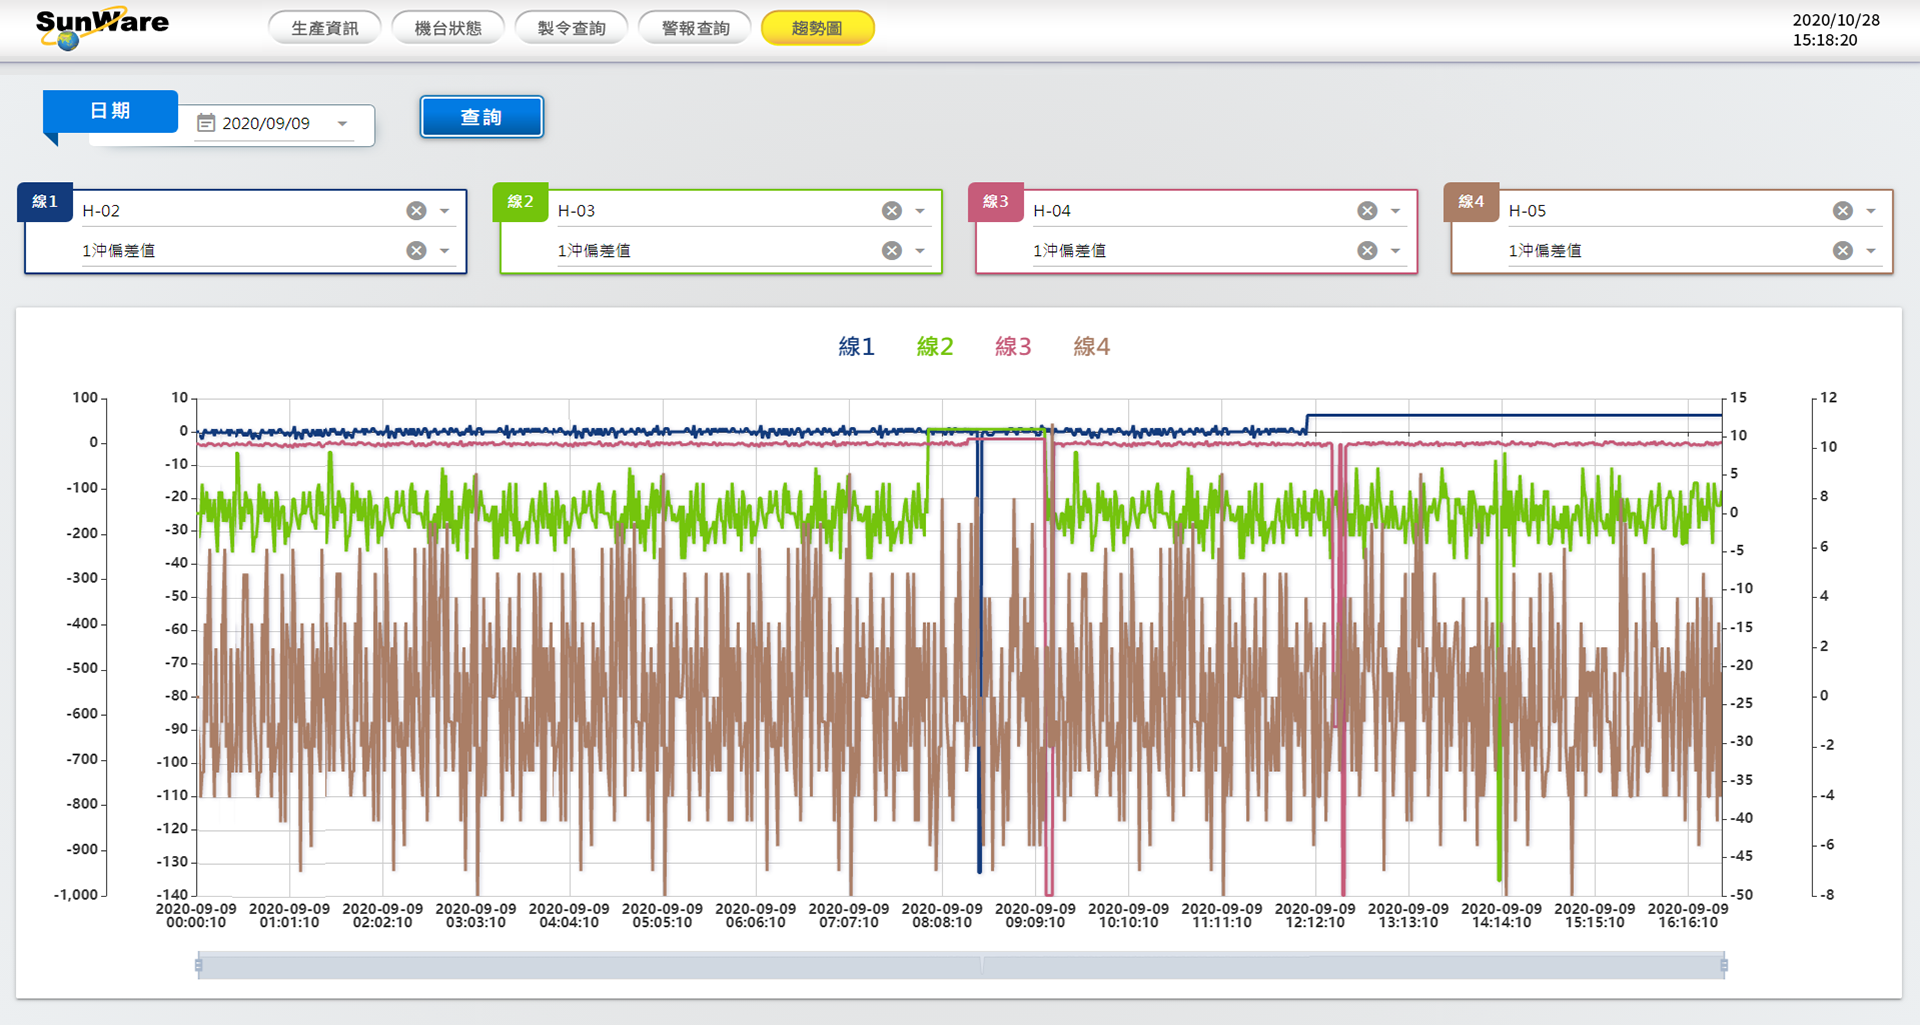Clear the 1沖偏差值 parameter in 線1
Viewport: 1920px width, 1025px height.
[416, 251]
